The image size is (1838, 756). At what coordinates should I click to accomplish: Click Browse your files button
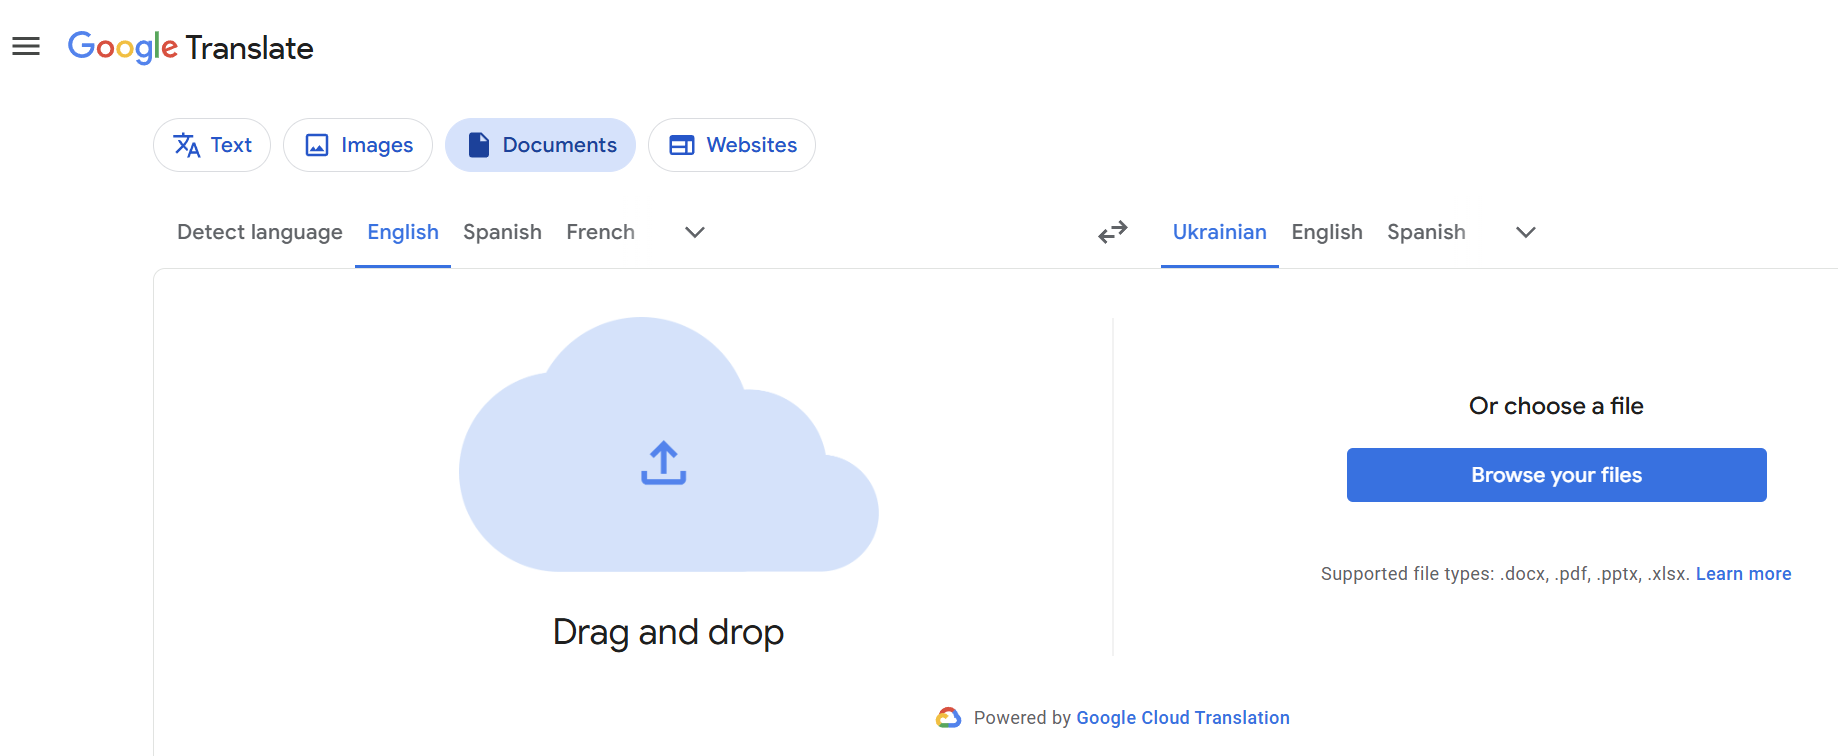(1557, 475)
